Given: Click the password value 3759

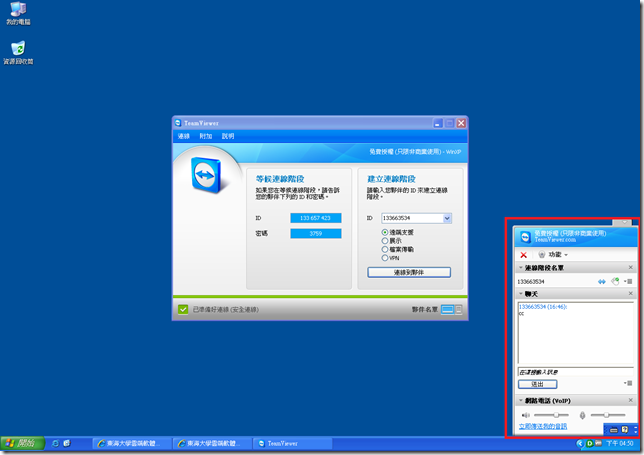Looking at the screenshot, I should click(x=315, y=234).
